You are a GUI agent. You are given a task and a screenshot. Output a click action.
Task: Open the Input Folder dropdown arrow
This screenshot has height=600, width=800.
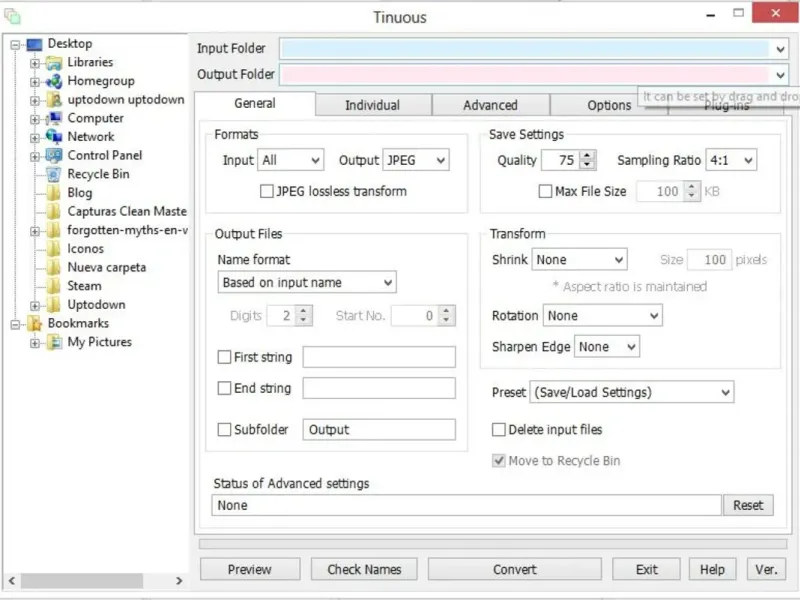(780, 49)
